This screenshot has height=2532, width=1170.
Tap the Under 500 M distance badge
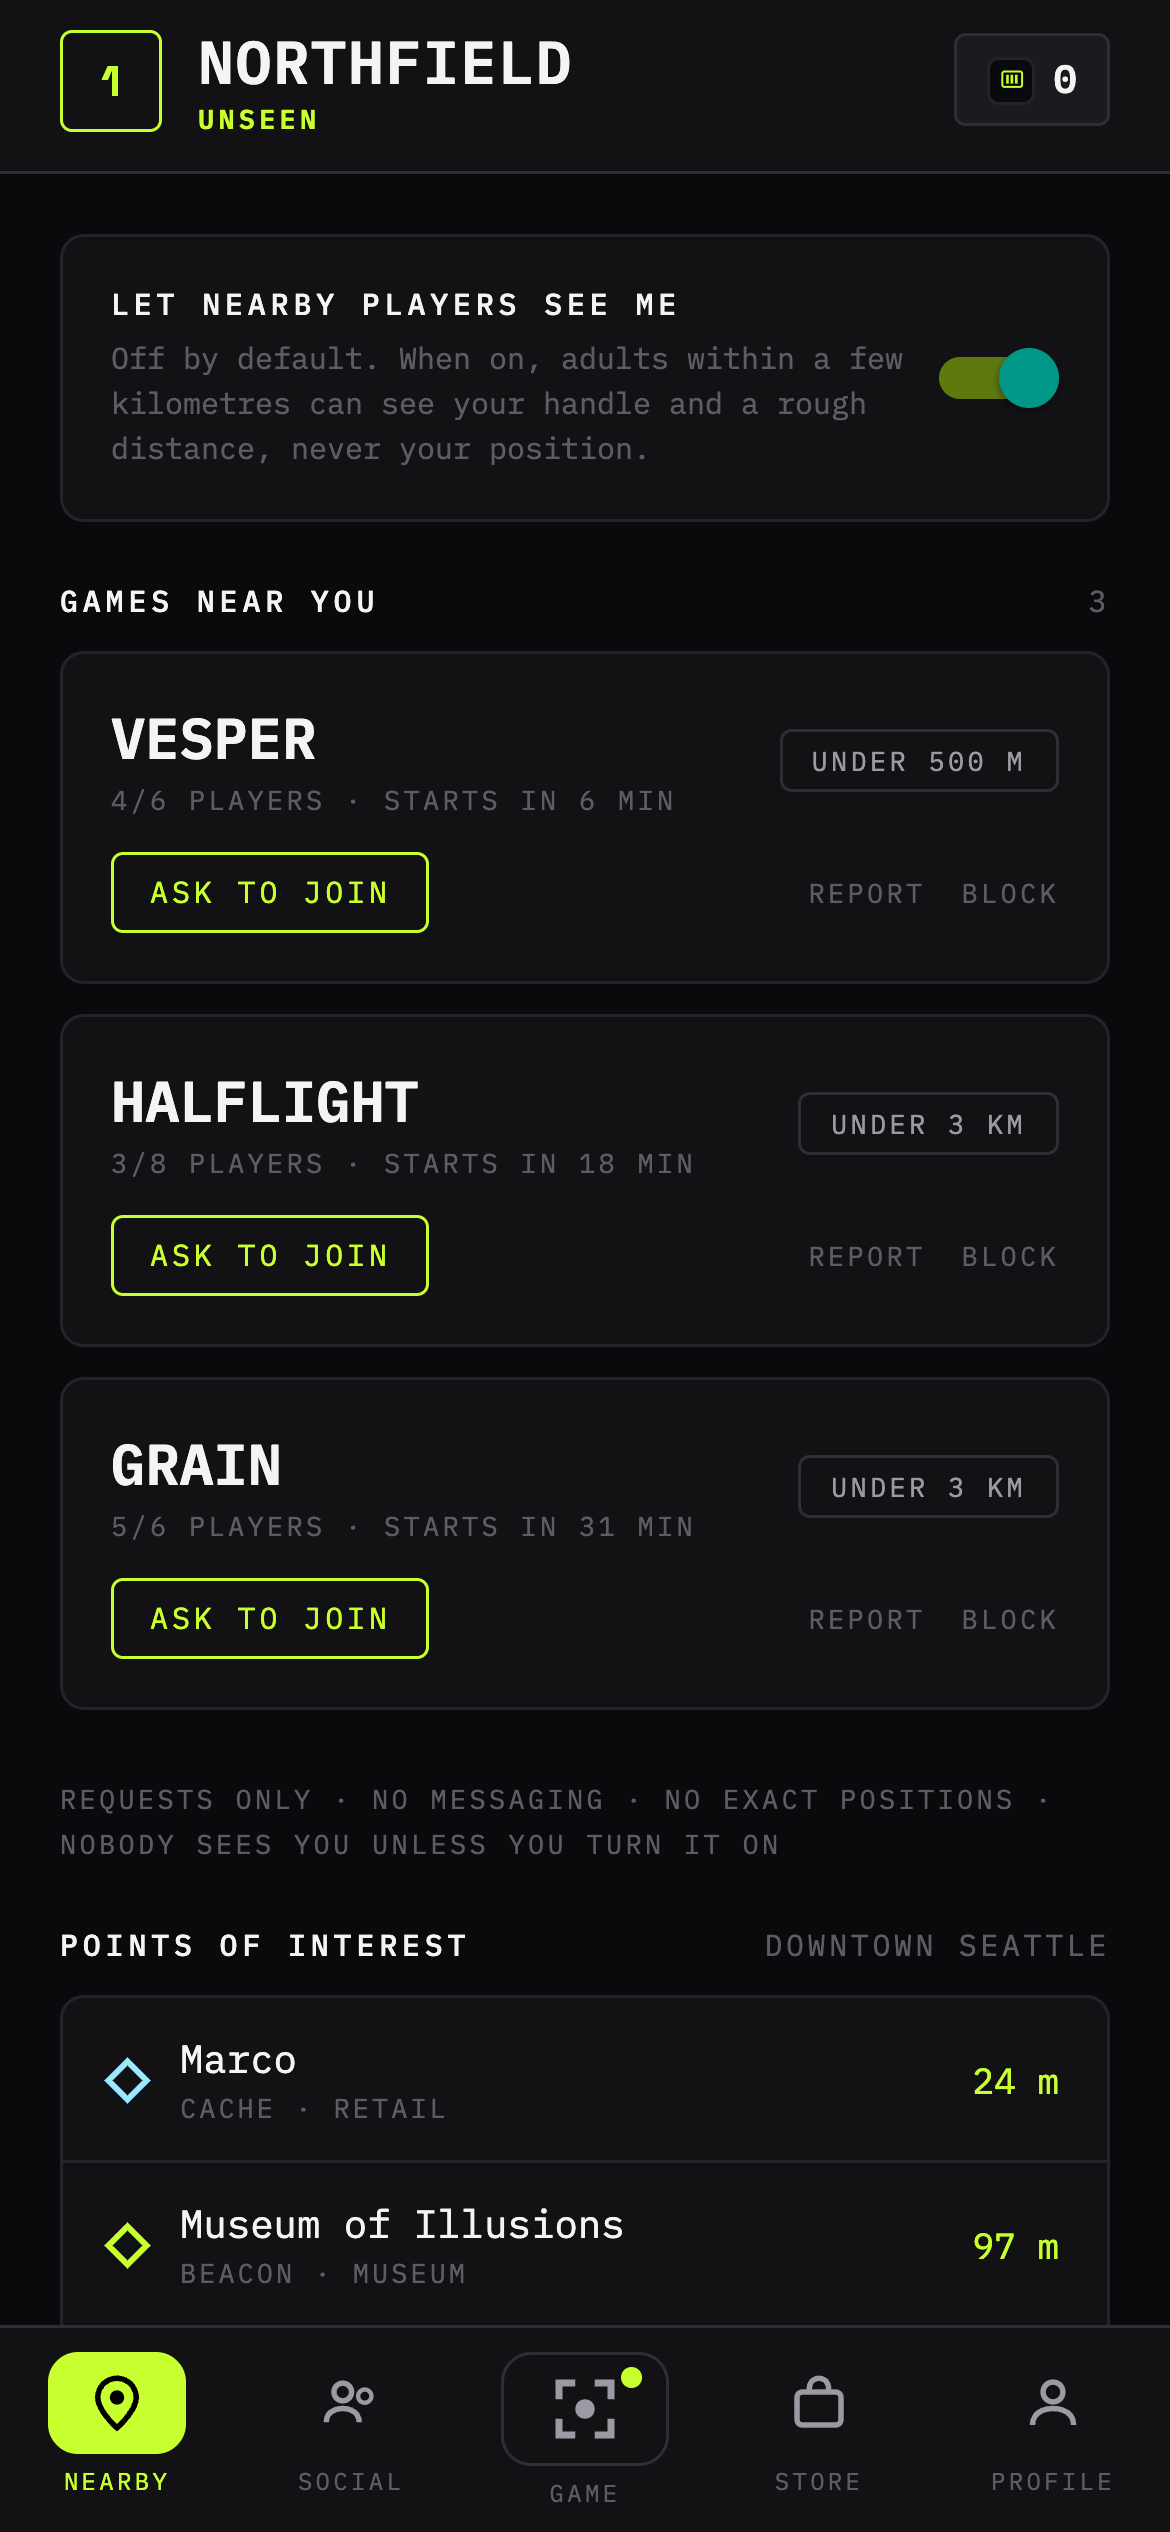(x=919, y=761)
